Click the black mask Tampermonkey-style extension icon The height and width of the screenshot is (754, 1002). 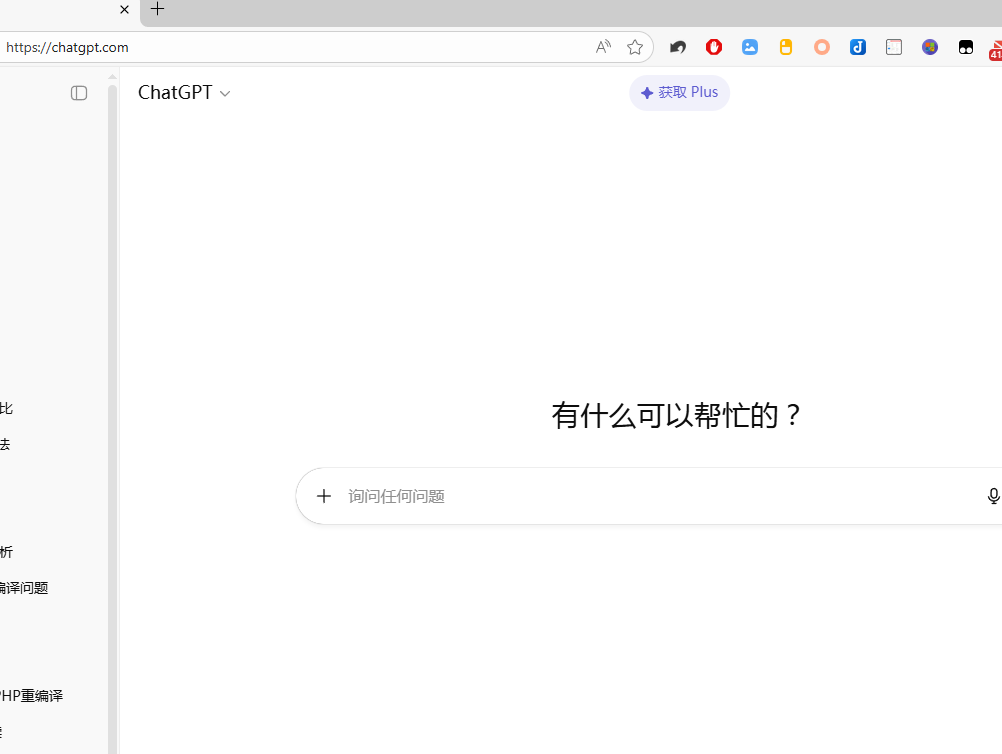[966, 47]
